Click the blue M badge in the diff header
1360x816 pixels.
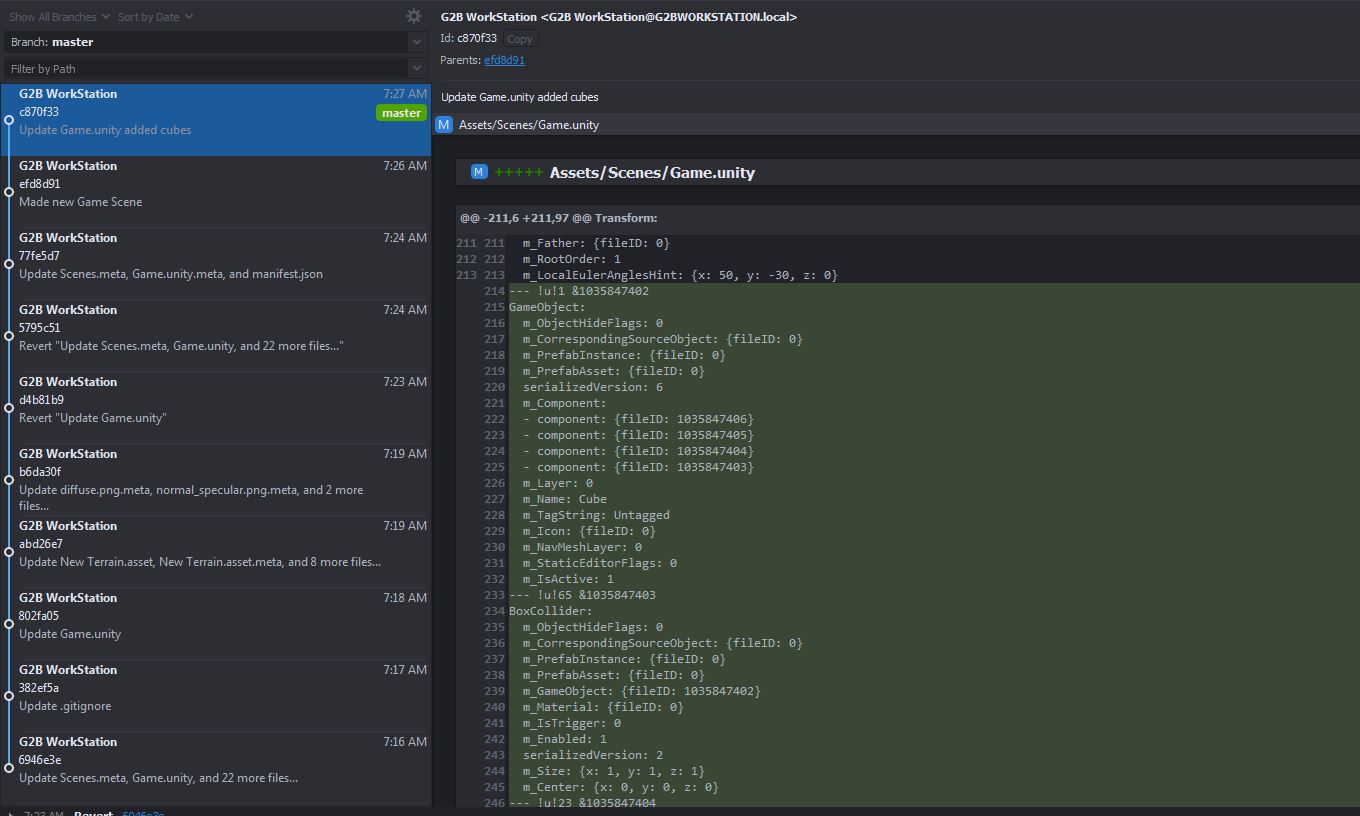point(479,172)
